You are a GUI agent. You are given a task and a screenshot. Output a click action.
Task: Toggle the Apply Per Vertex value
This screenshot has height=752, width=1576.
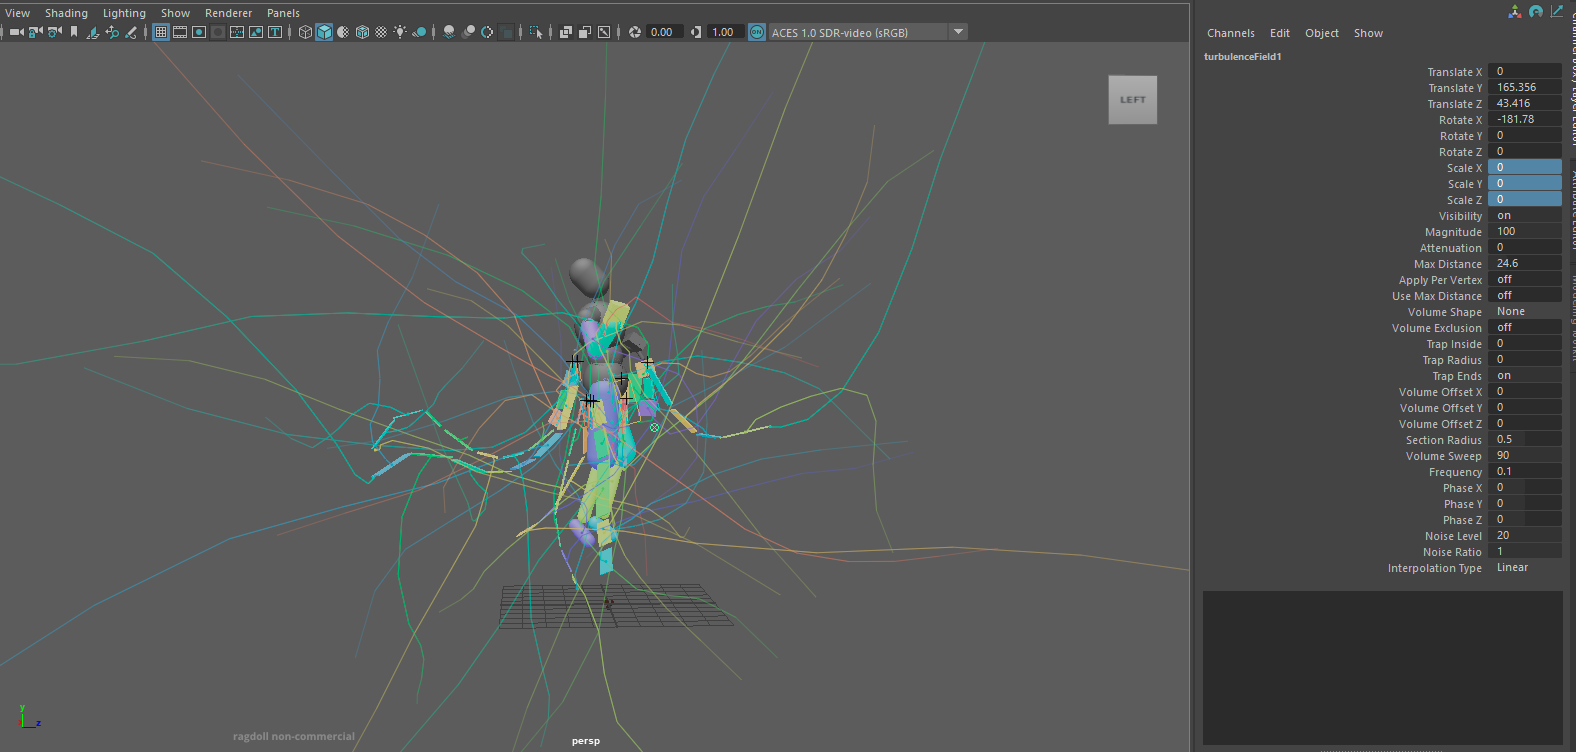(1524, 280)
